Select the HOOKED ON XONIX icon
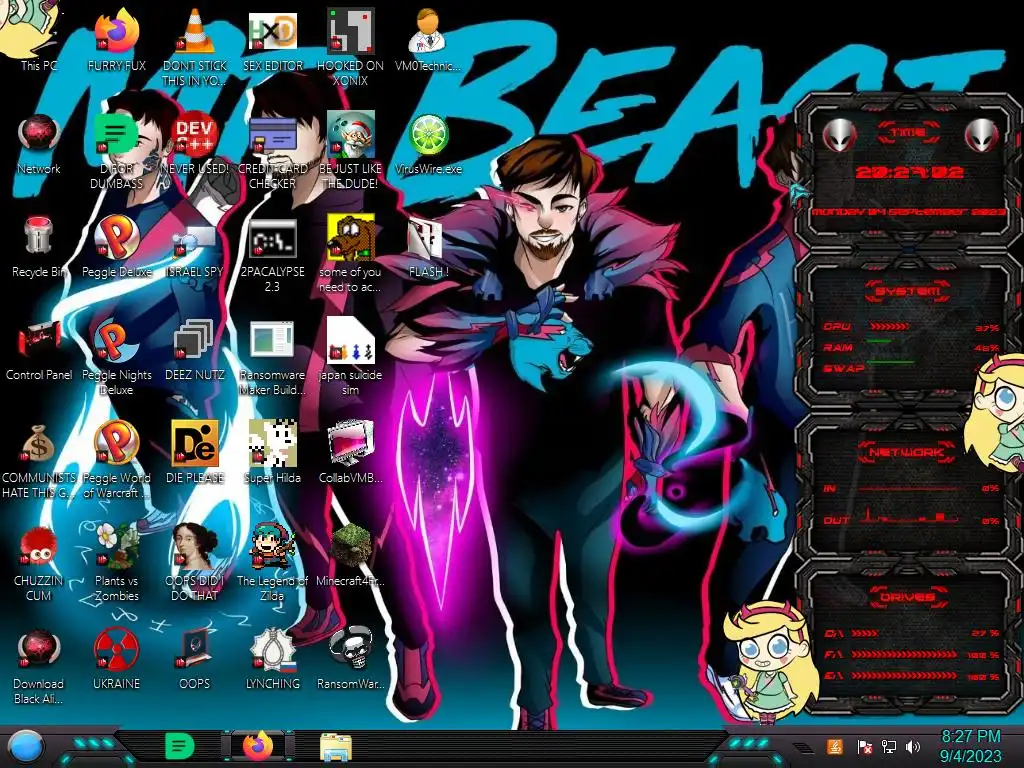The image size is (1024, 768). [x=350, y=46]
